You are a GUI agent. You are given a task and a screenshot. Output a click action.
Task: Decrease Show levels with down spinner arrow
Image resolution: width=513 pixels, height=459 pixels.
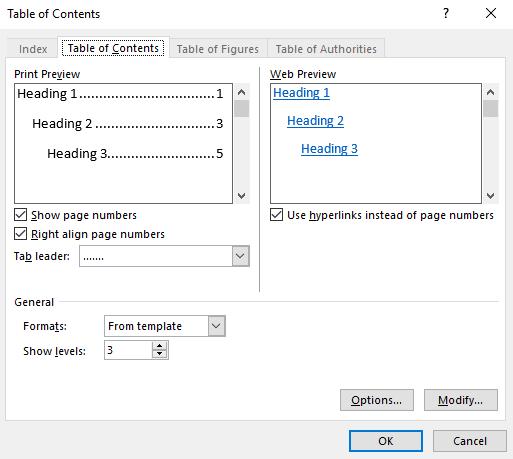159,354
